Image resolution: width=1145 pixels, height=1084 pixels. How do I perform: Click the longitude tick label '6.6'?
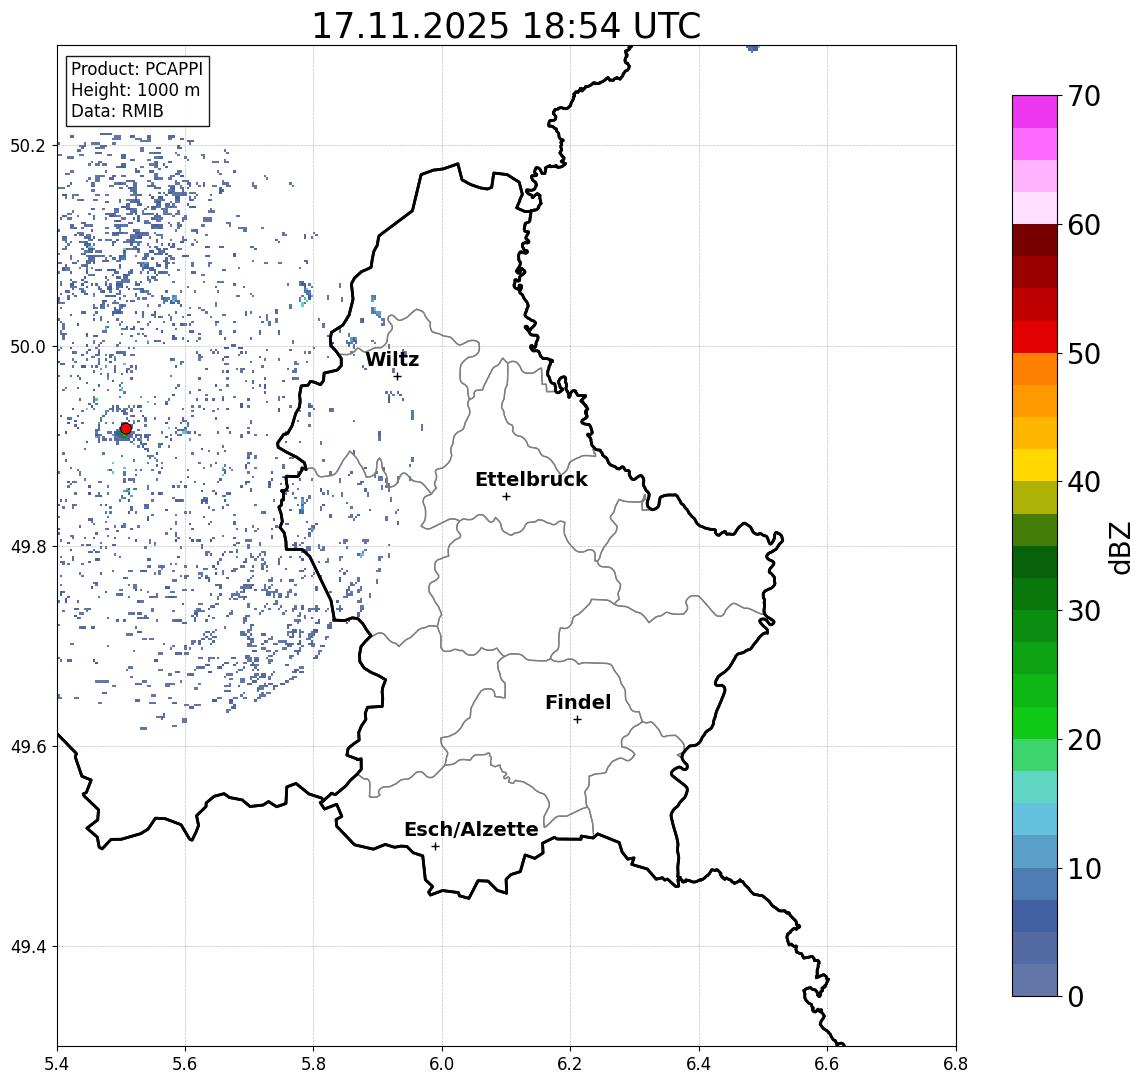click(x=827, y=1064)
